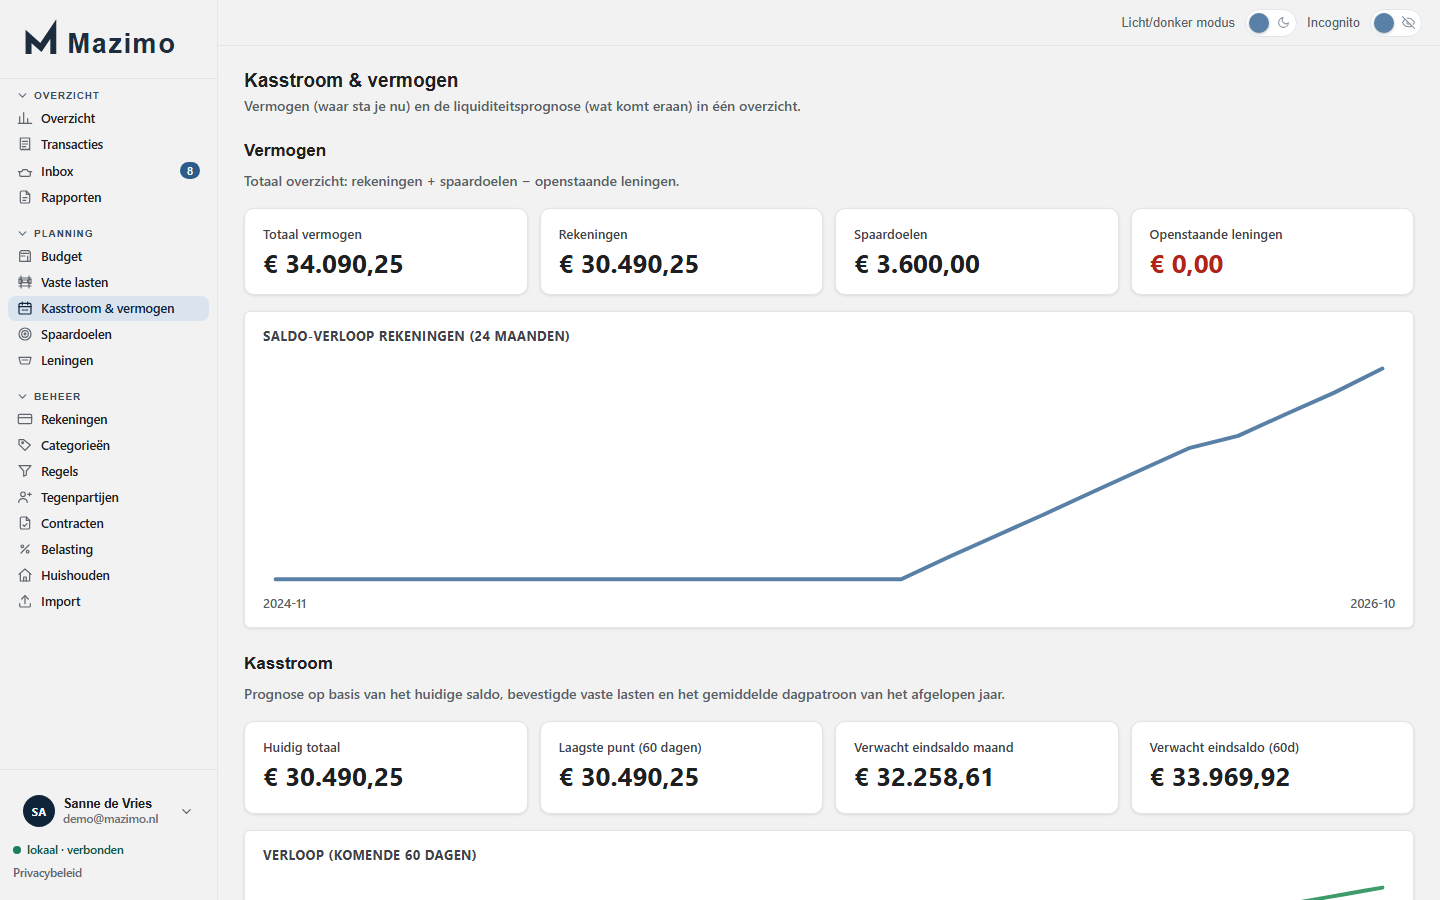Toggle Licht/donker modus switch
This screenshot has height=900, width=1440.
[1271, 23]
